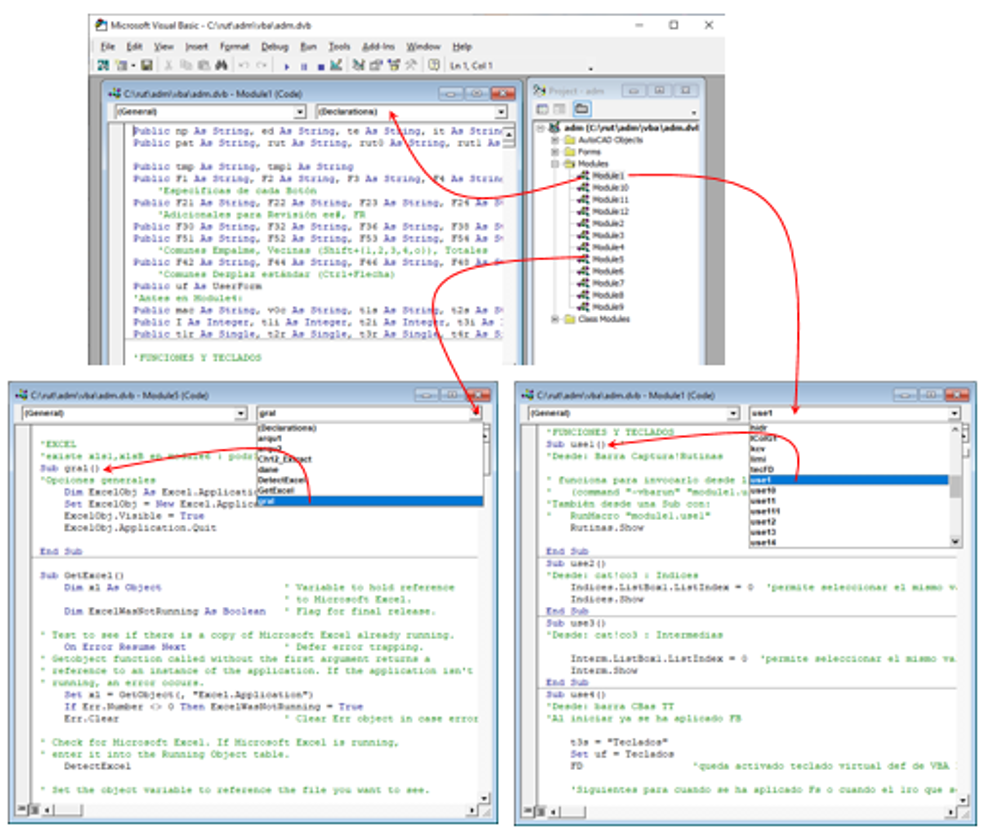Toggle Design Mode icon in the toolbar
The height and width of the screenshot is (832, 983).
[x=336, y=66]
